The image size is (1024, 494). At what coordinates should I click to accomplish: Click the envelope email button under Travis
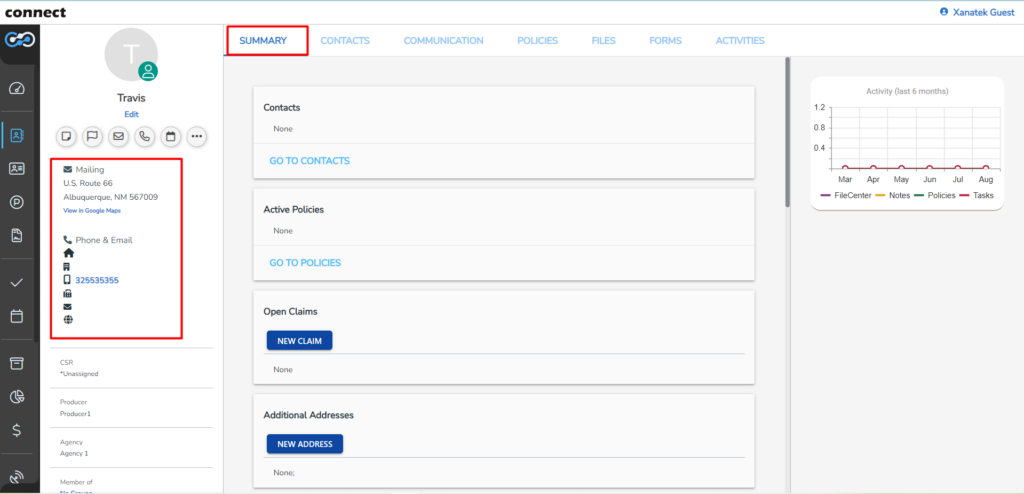(x=118, y=137)
